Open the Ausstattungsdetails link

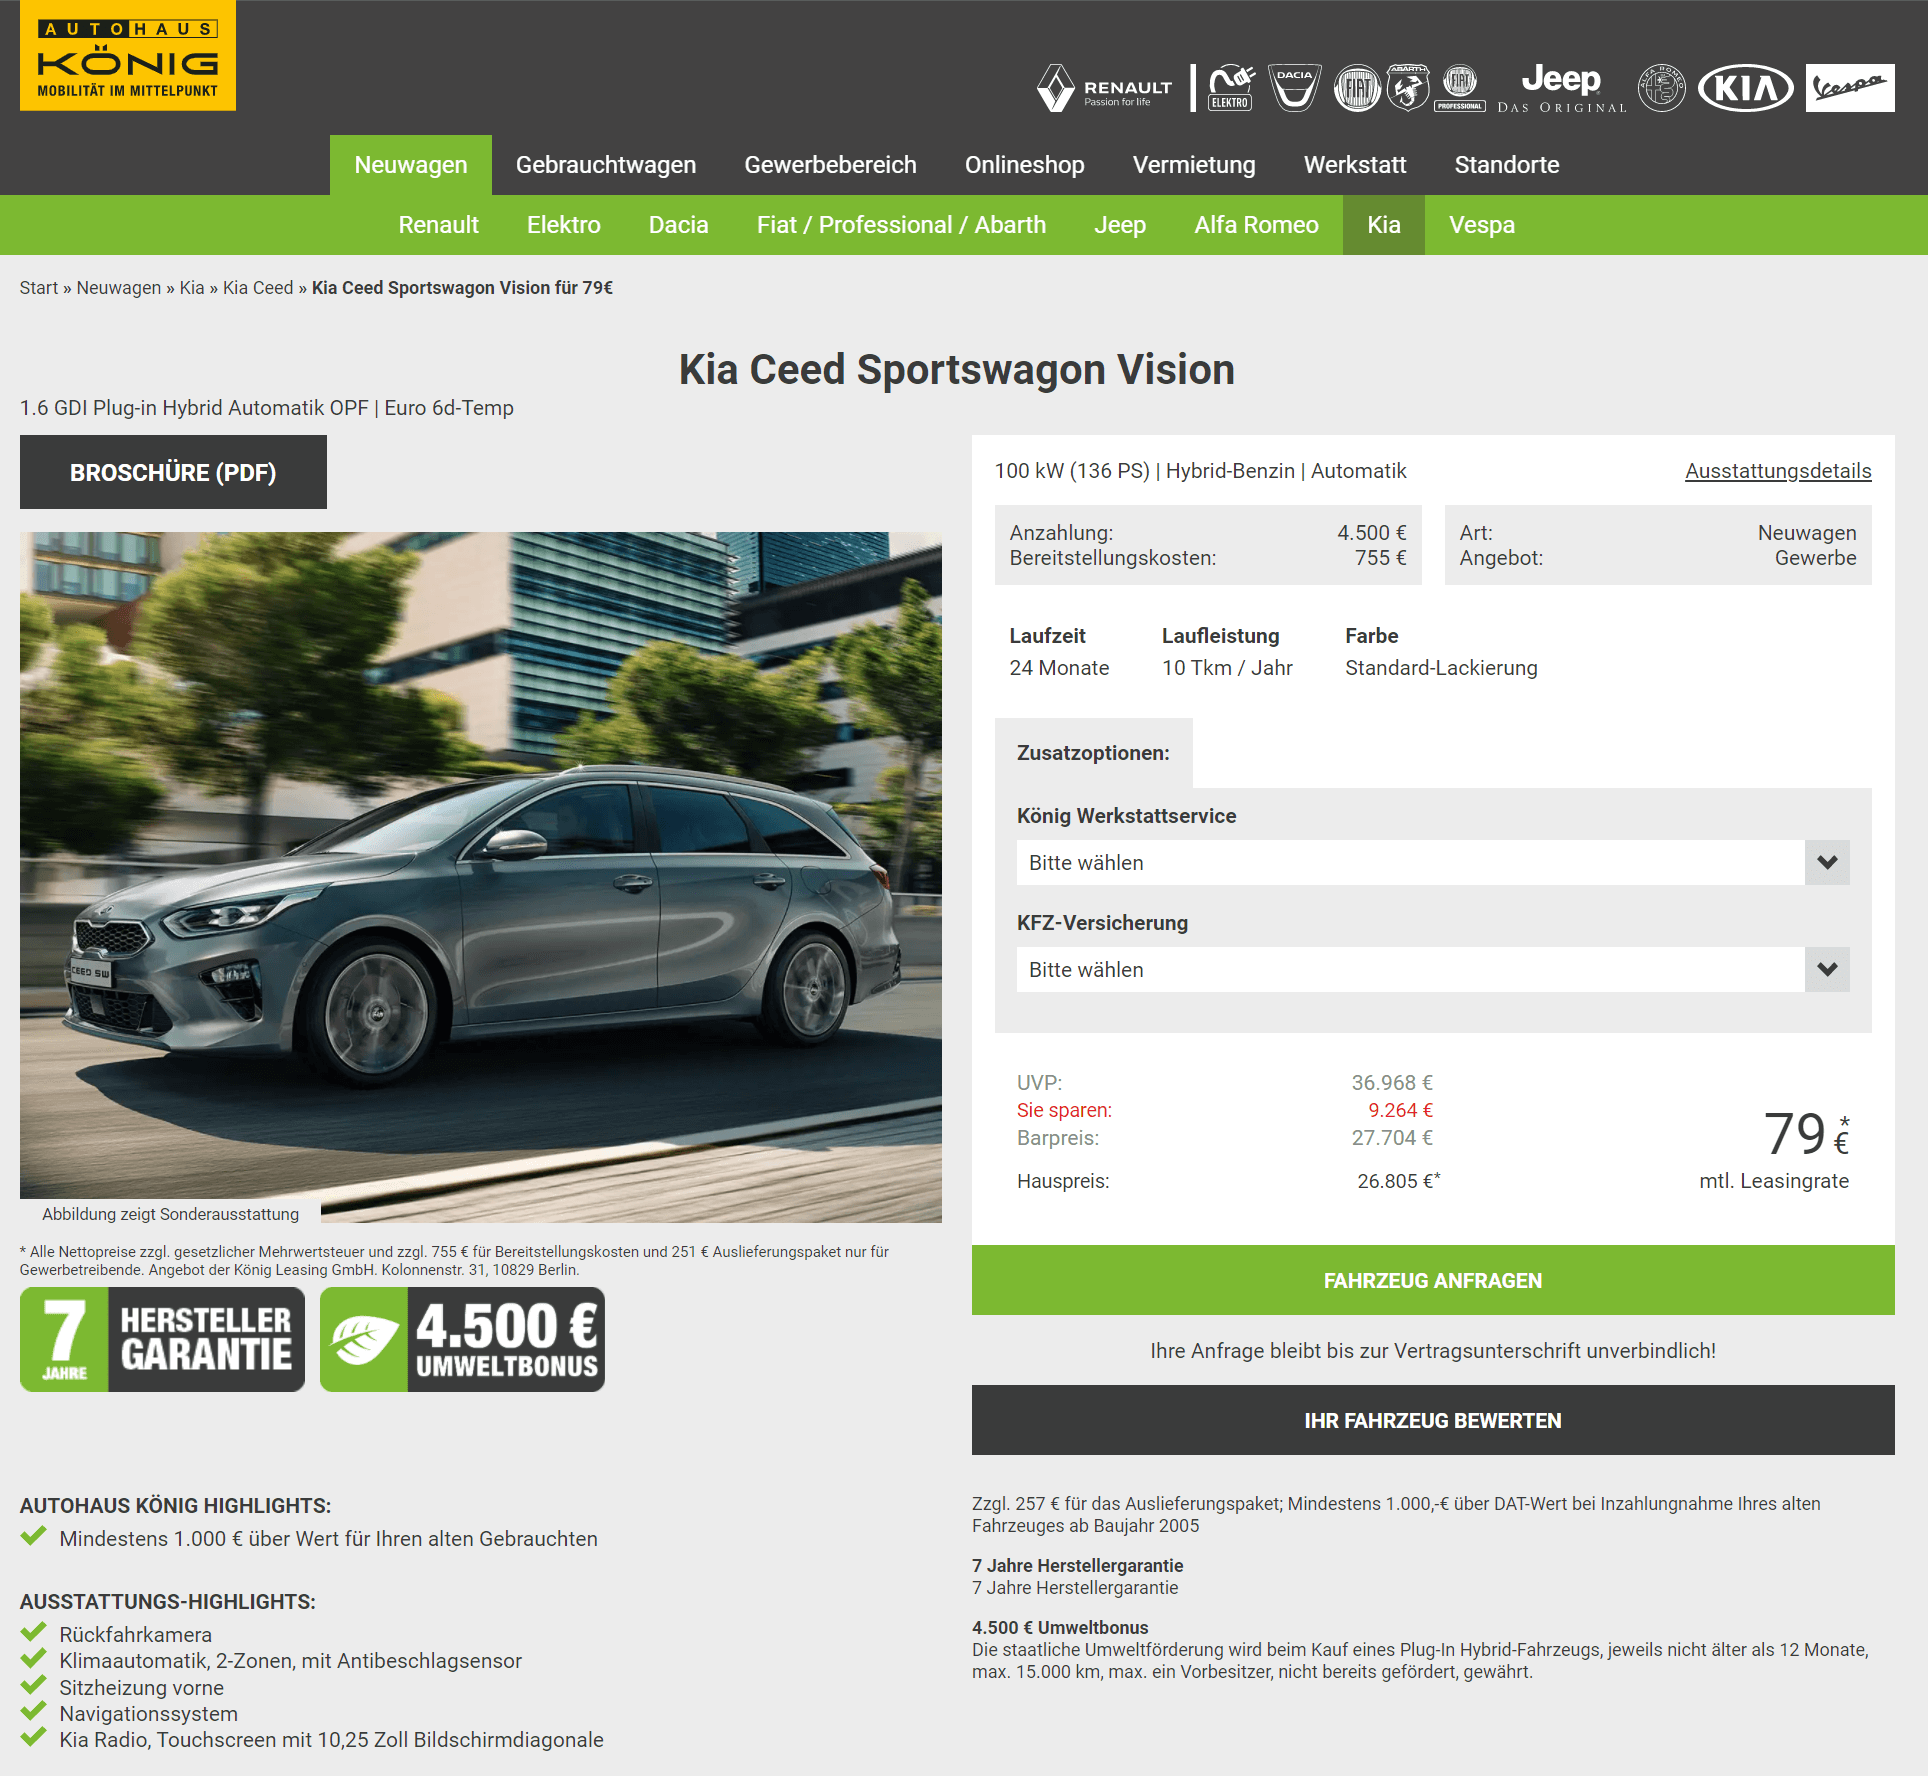pos(1778,471)
